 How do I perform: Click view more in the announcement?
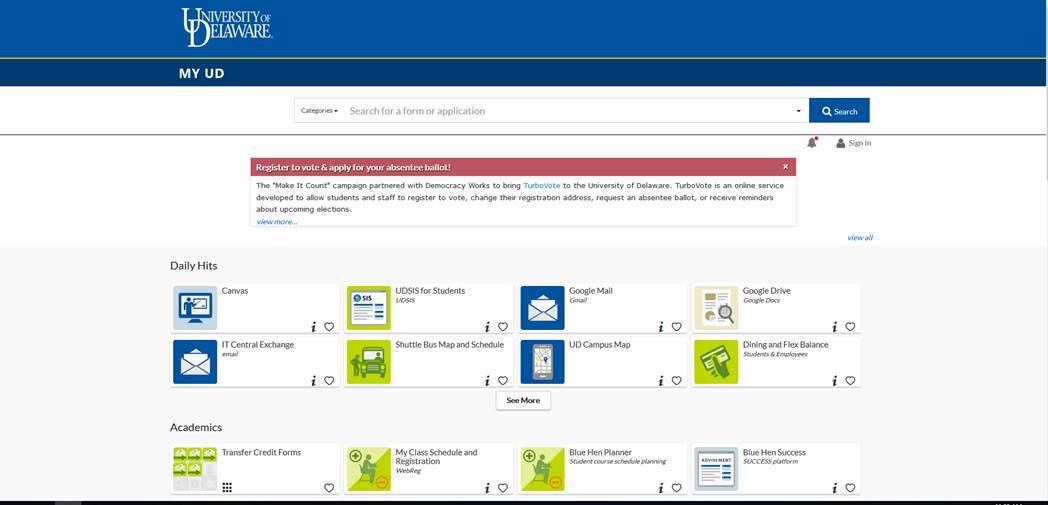coord(277,222)
